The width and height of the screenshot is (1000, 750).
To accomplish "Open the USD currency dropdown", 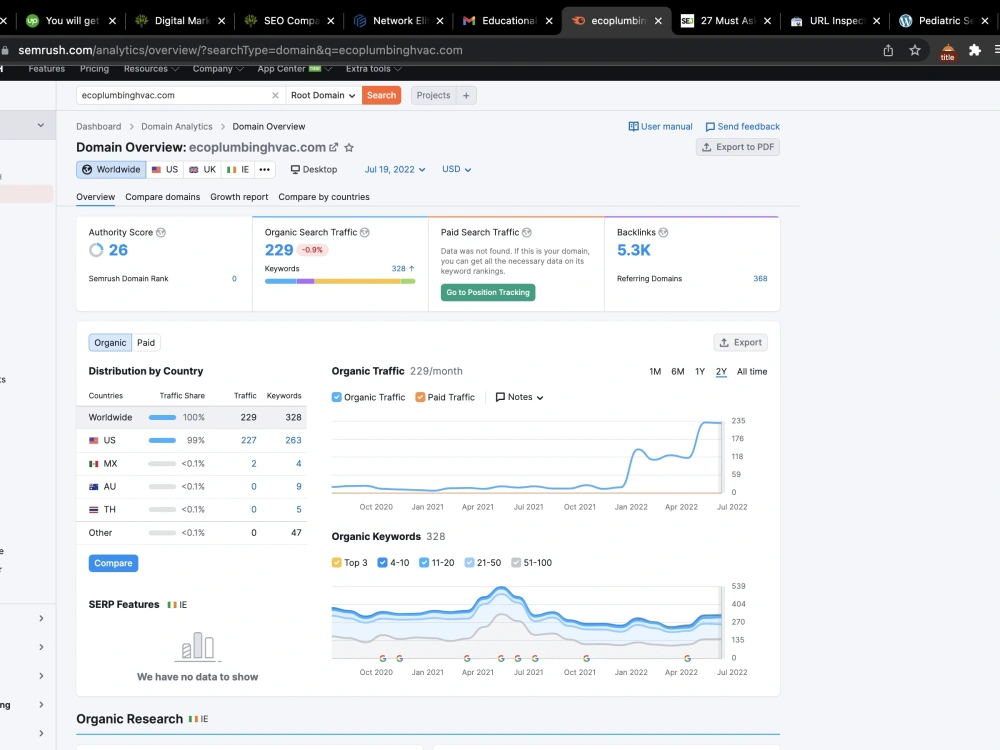I will click(x=457, y=169).
